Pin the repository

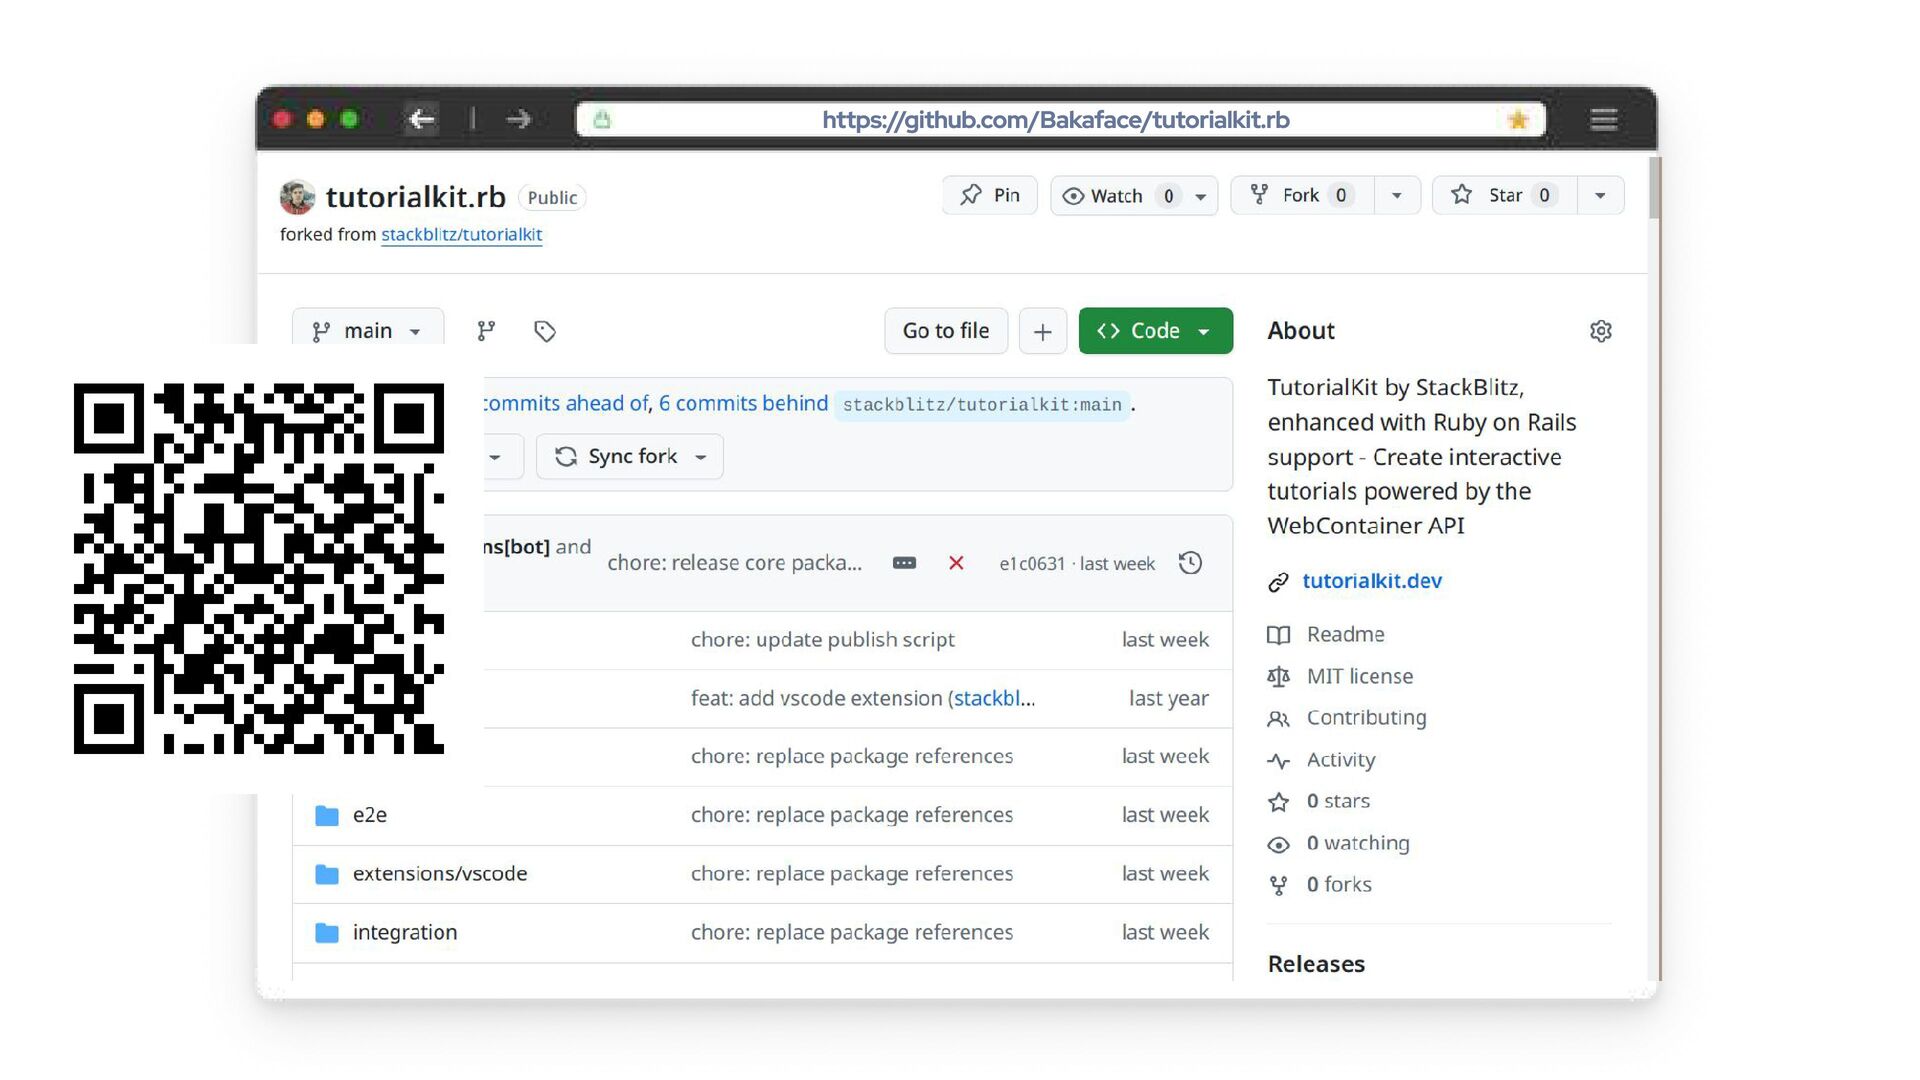click(x=990, y=195)
